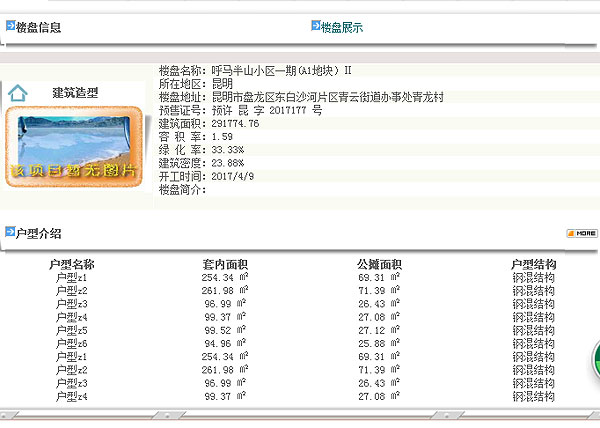Click the 所在地区: 昆明 line
This screenshot has width=600, height=428.
pos(196,84)
